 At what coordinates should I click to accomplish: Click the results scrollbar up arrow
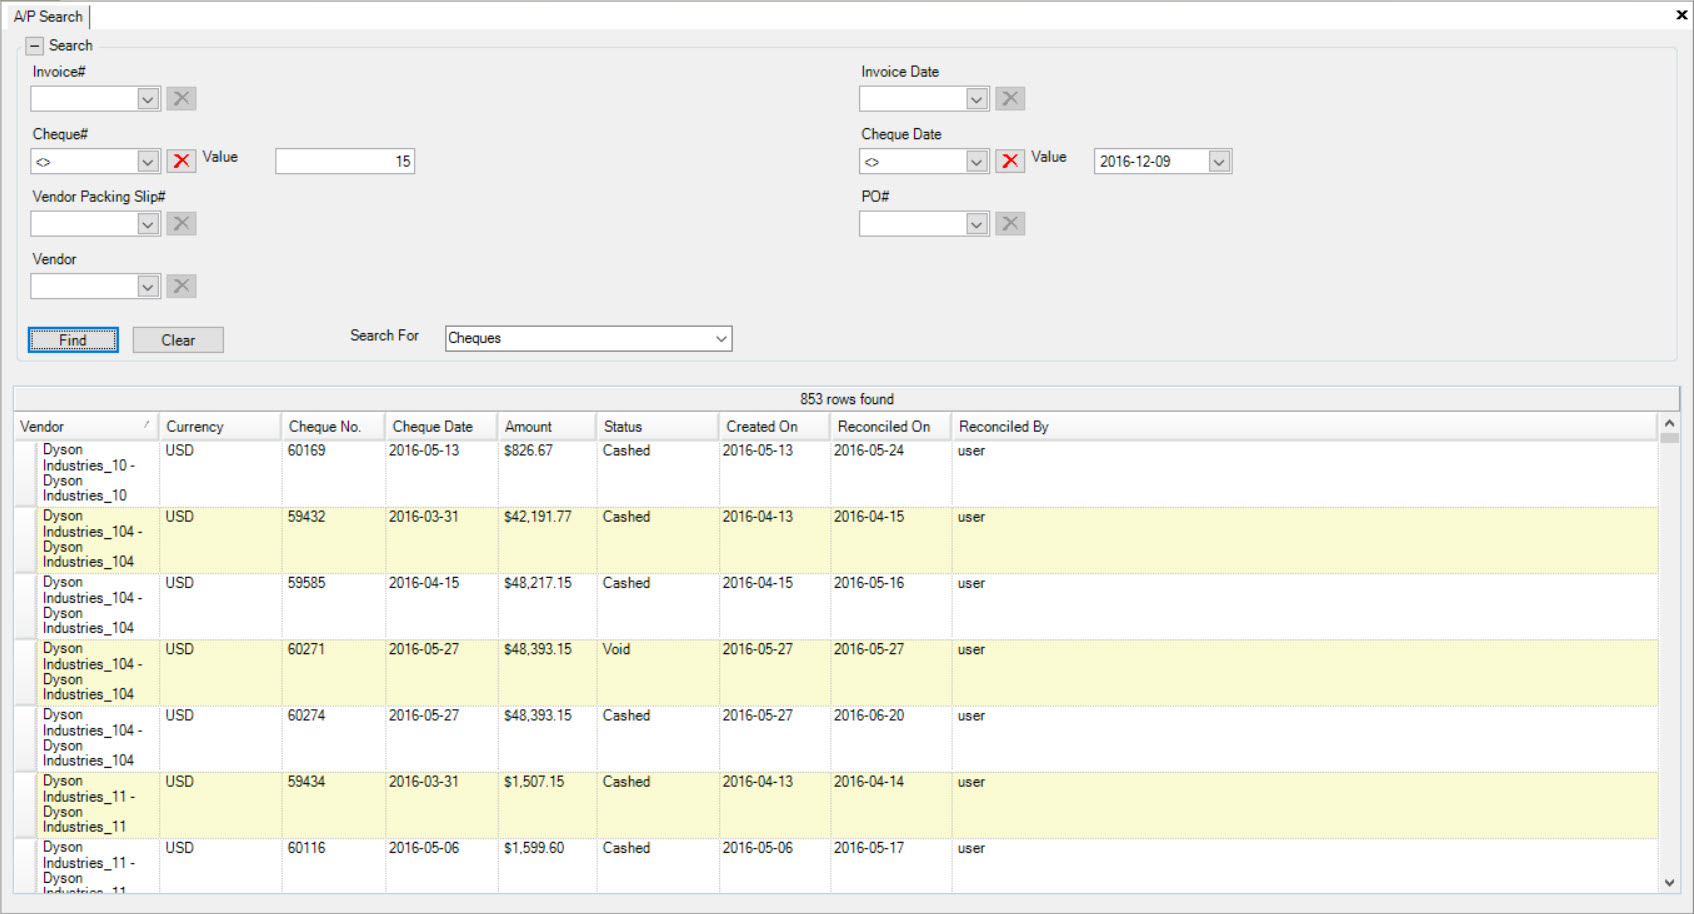1669,423
